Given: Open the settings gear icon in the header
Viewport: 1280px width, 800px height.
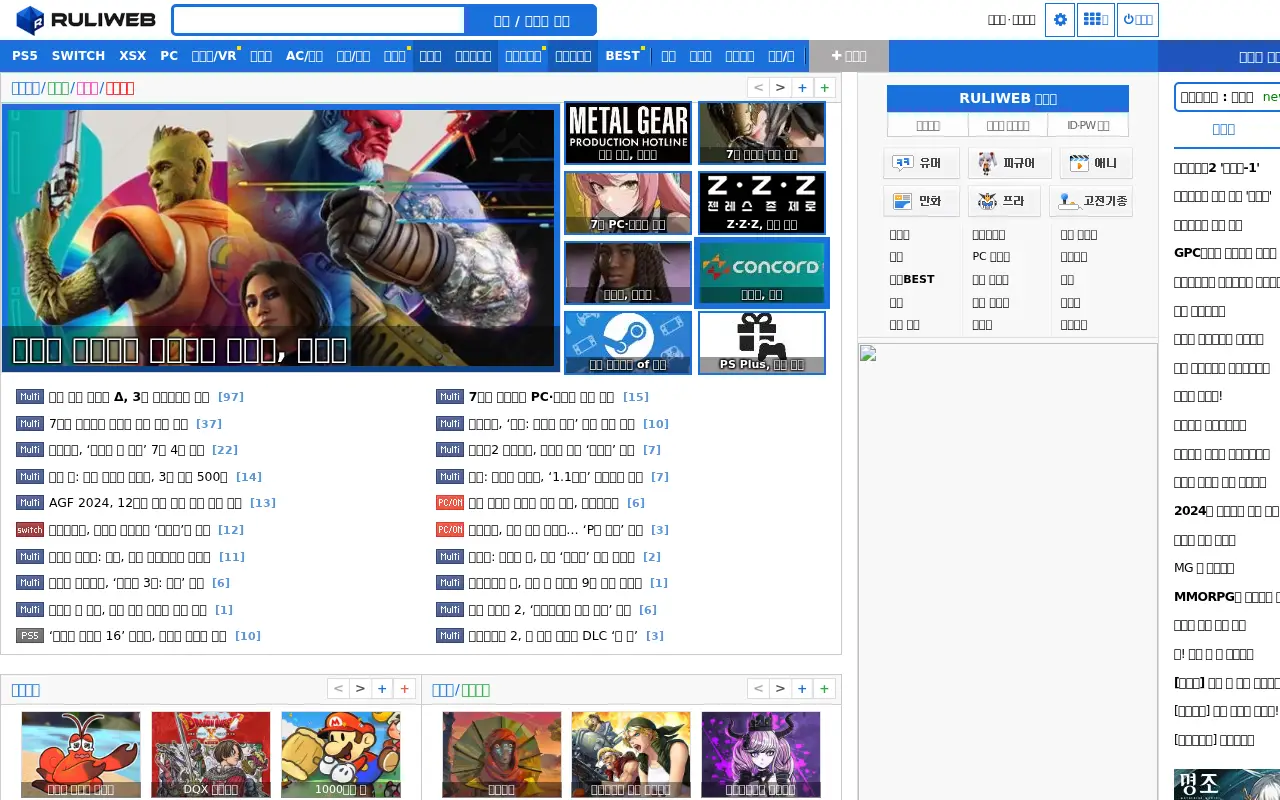Looking at the screenshot, I should tap(1060, 20).
